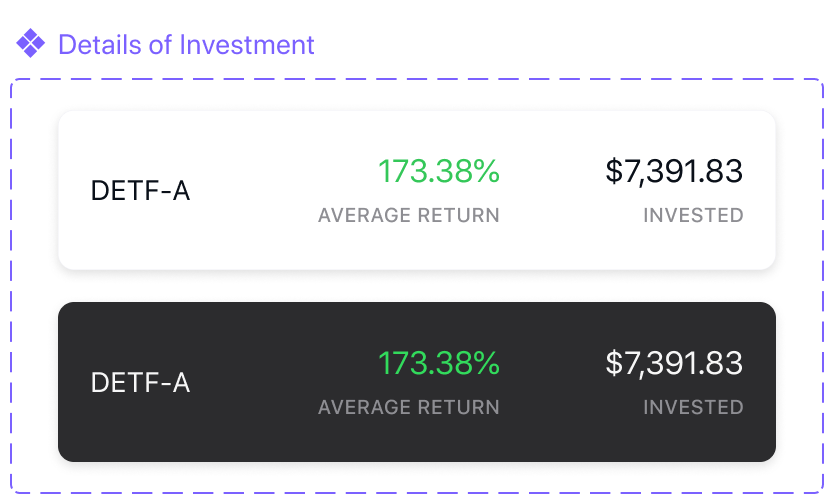Click $7,391.83 amount in dark card
This screenshot has width=834, height=504.
674,363
